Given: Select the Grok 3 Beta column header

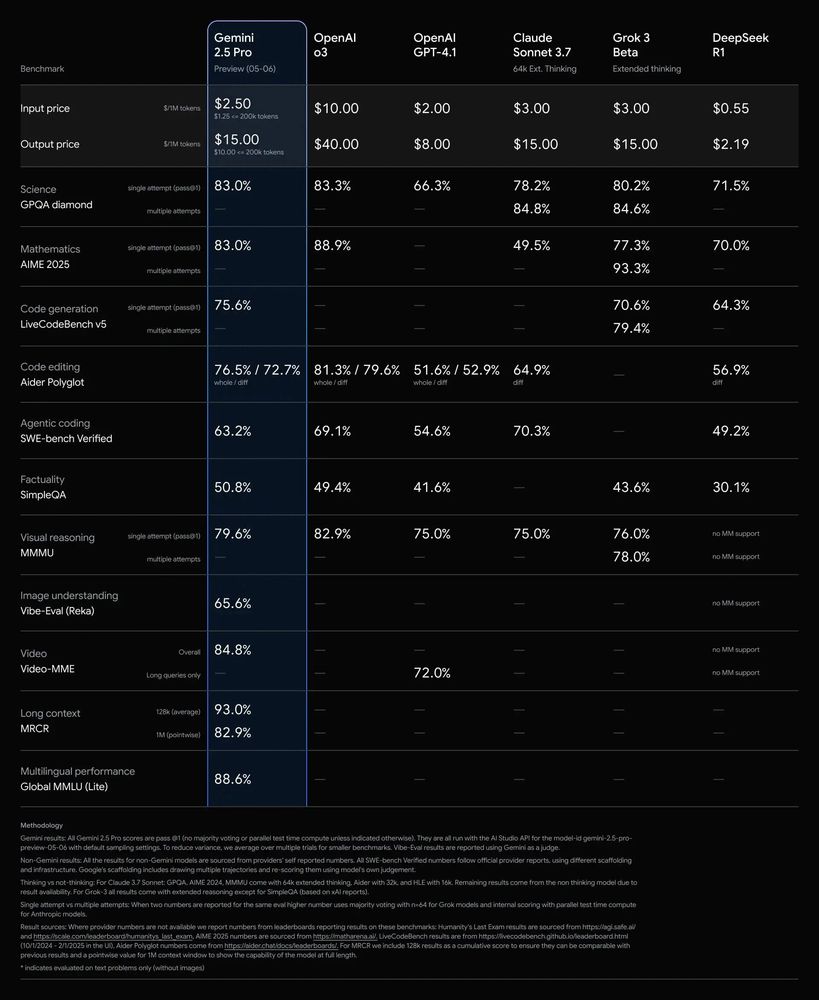Looking at the screenshot, I should 633,45.
